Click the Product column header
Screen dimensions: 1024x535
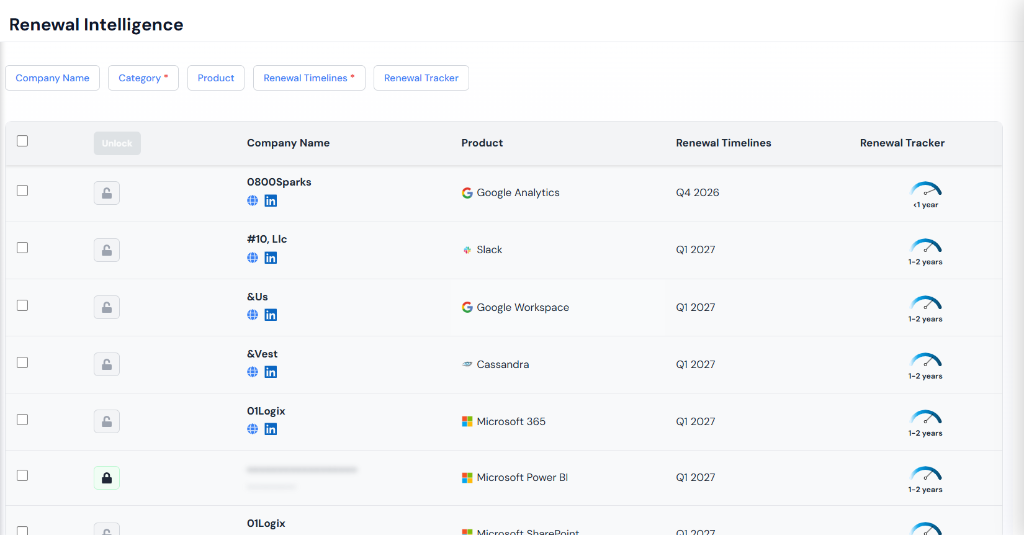click(482, 143)
